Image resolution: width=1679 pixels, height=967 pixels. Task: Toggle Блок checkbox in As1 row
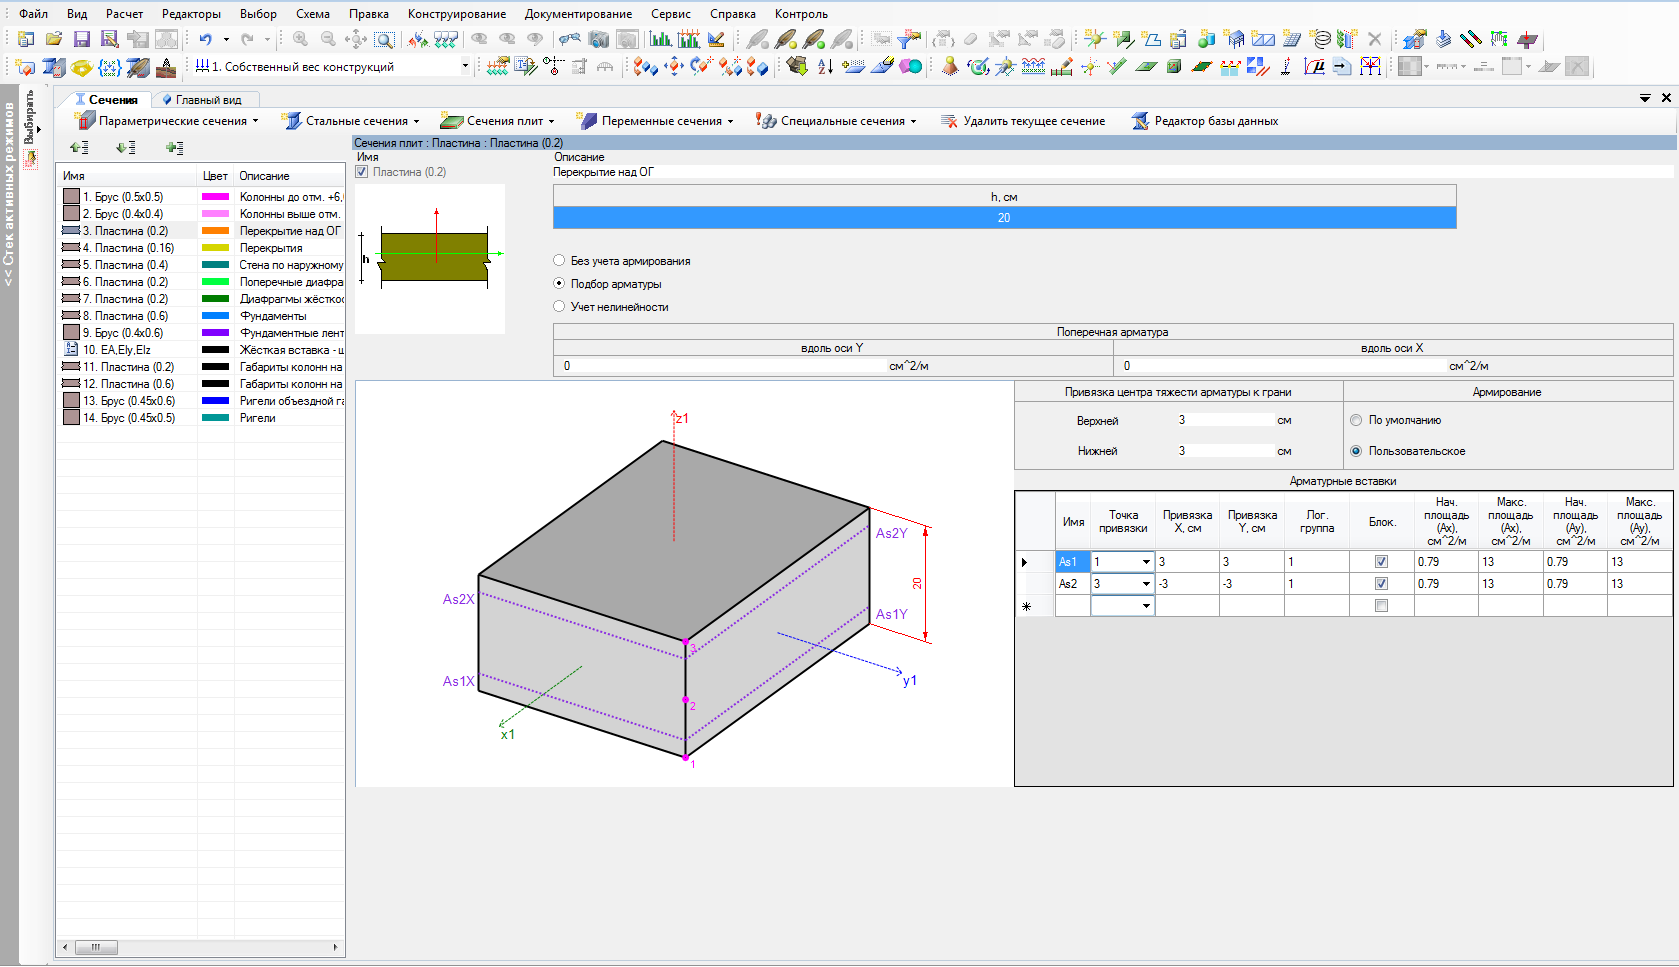pyautogui.click(x=1381, y=562)
